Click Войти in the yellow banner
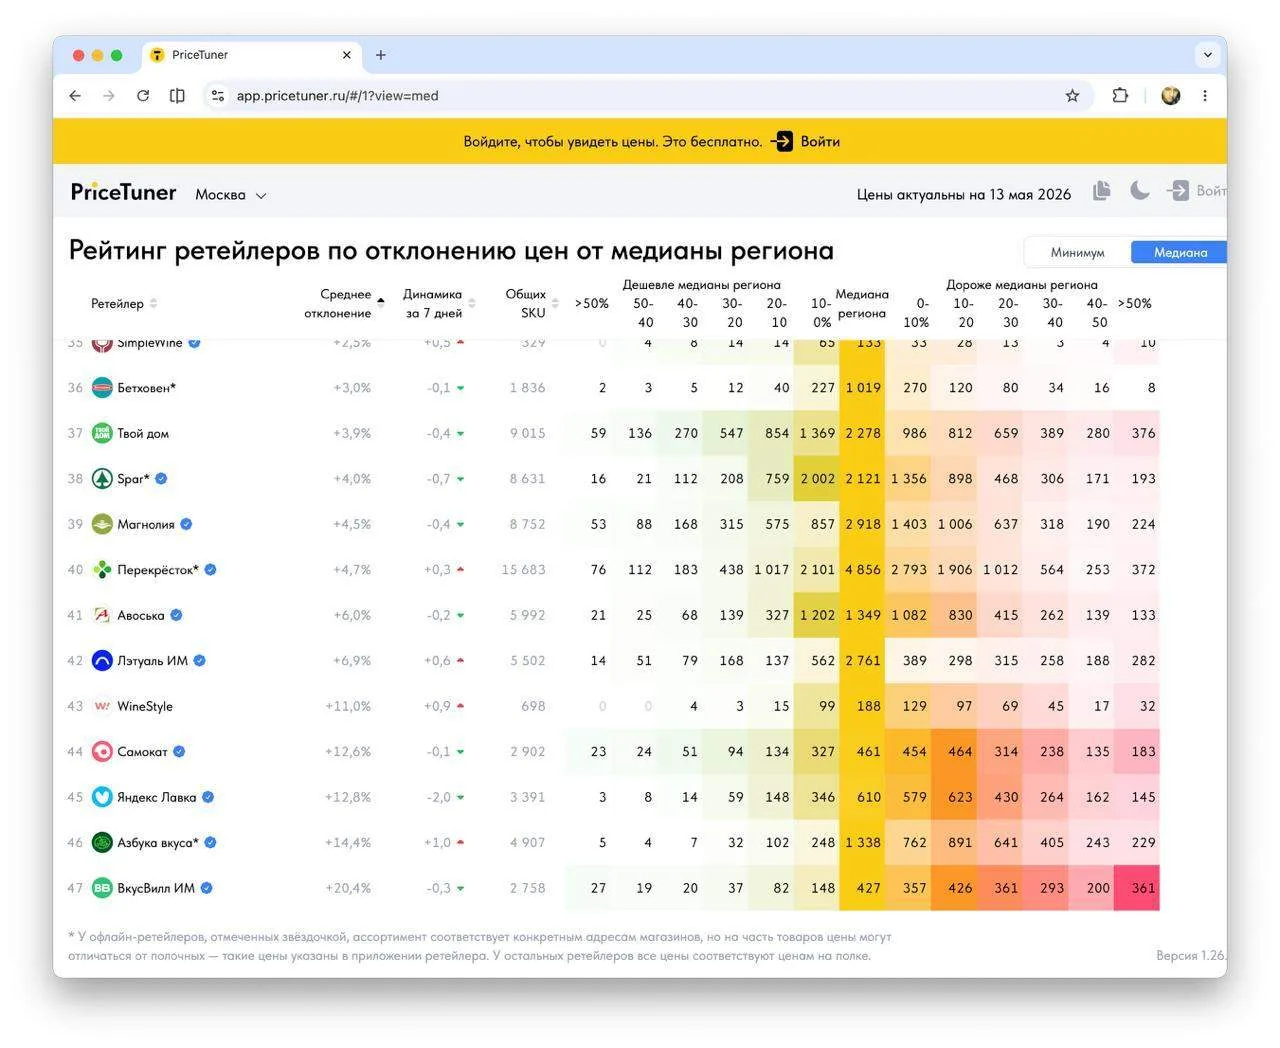 coord(807,141)
